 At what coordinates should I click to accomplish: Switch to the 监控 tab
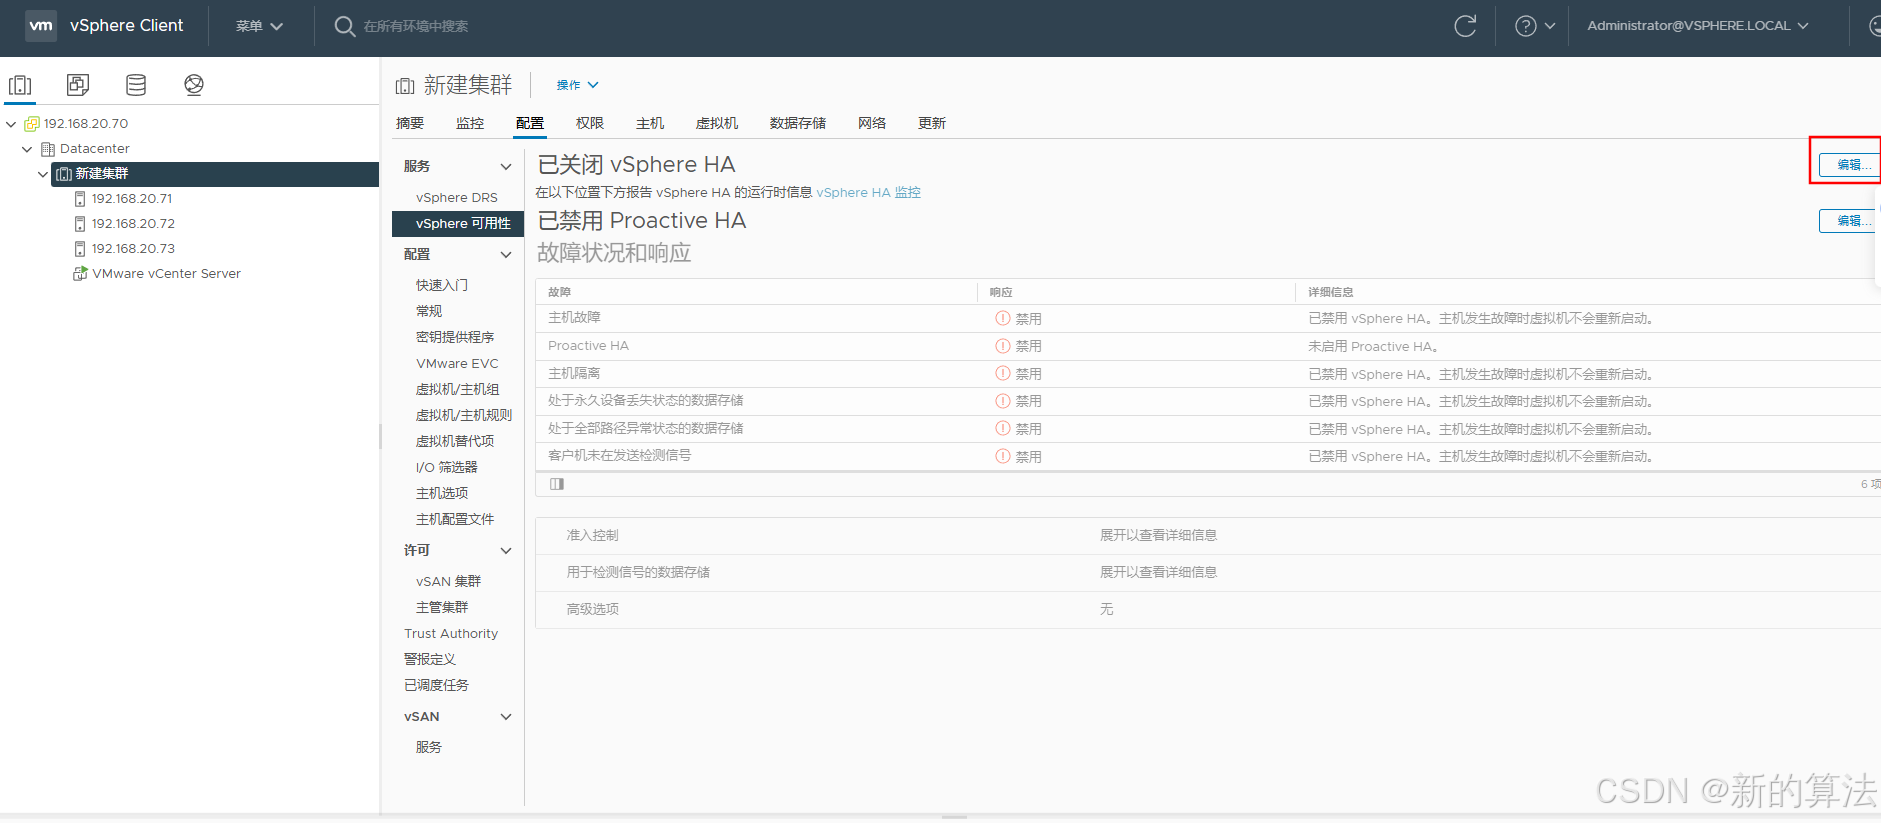470,123
